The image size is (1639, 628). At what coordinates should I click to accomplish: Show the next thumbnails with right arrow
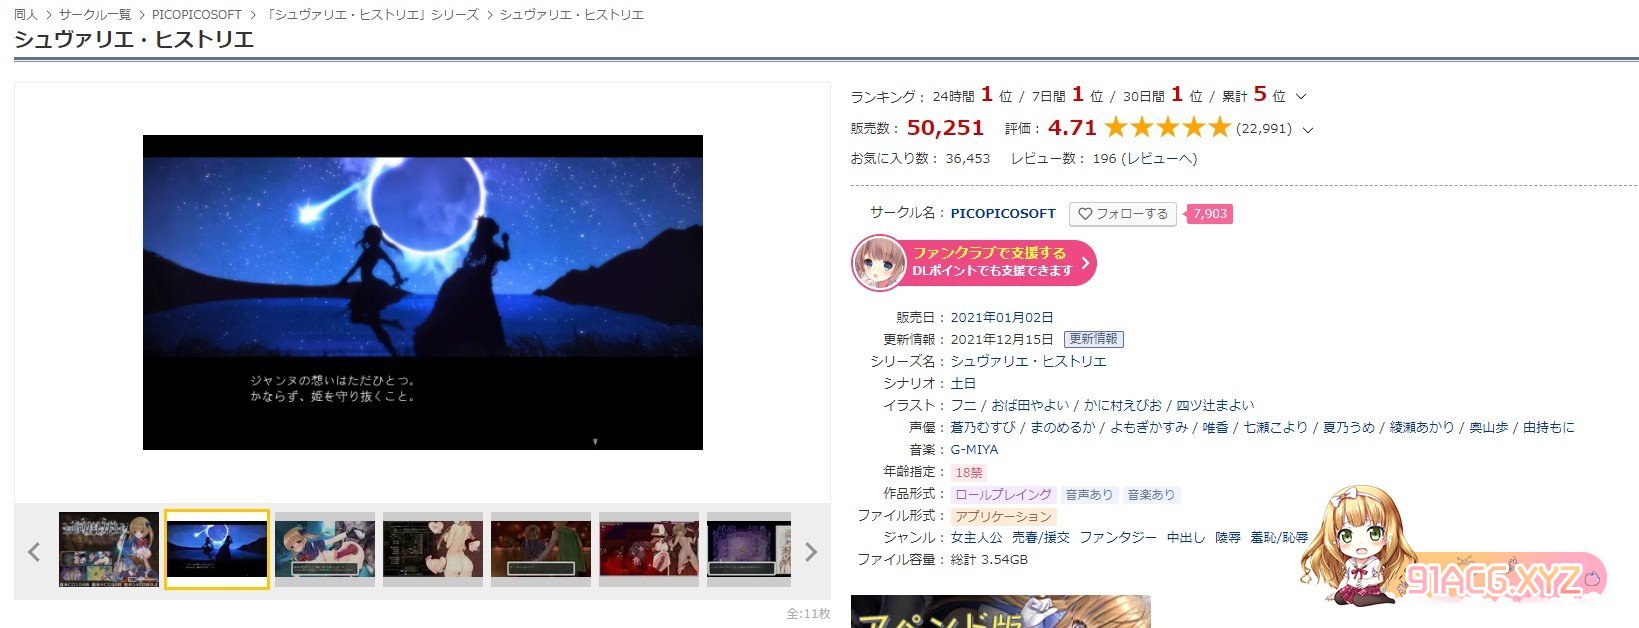(811, 551)
